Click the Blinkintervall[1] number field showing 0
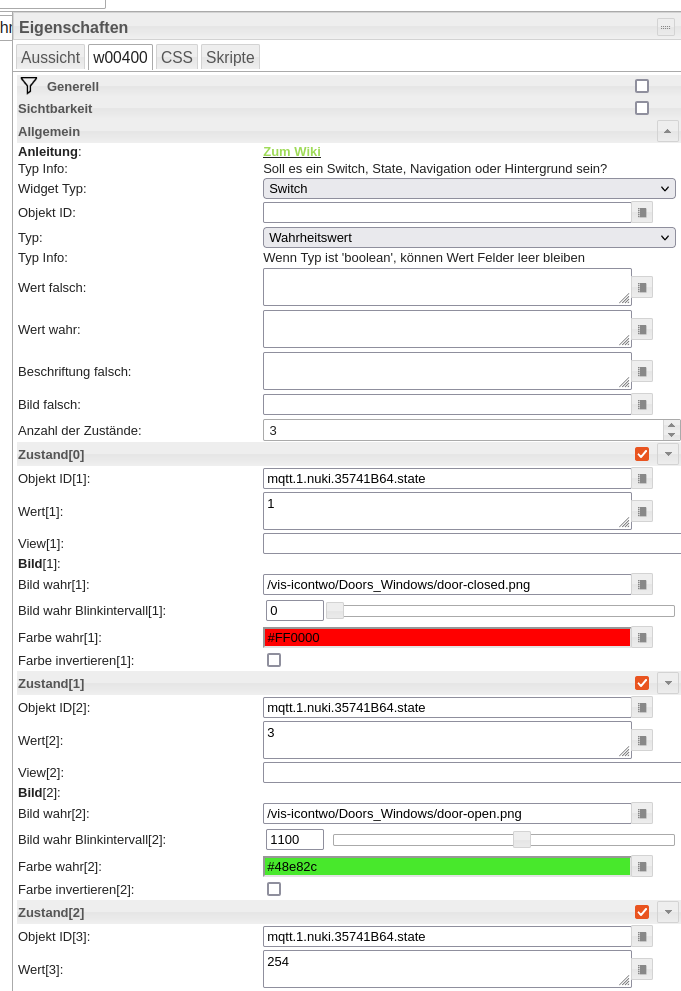 294,611
